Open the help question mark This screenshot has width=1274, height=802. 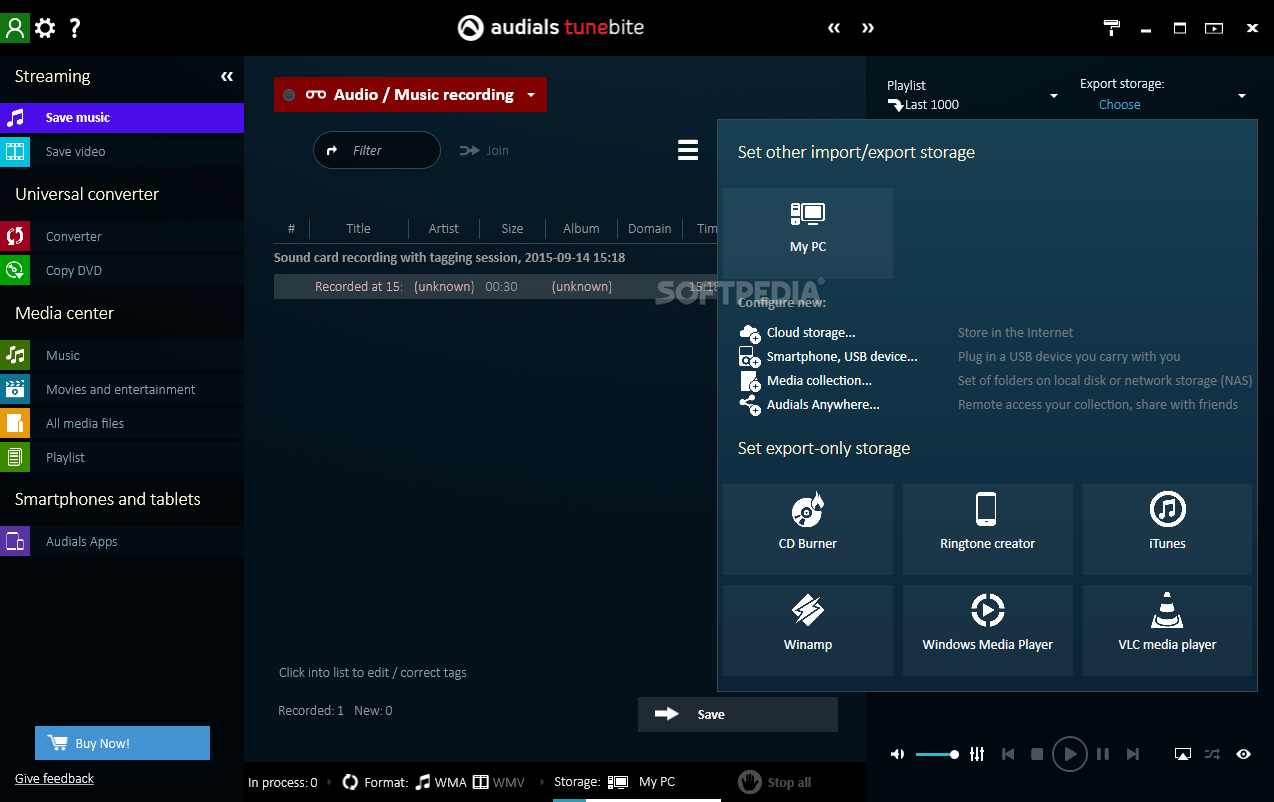[75, 28]
